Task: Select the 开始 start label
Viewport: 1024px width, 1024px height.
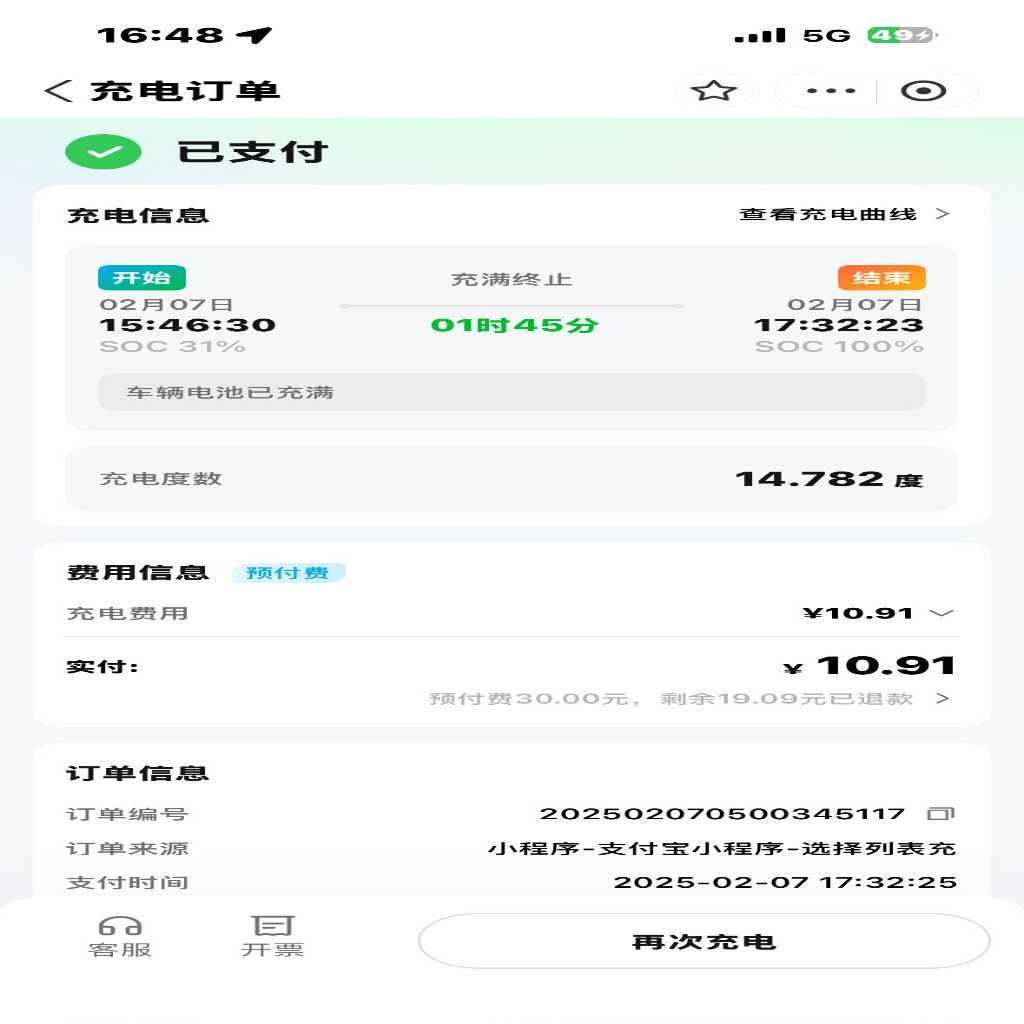Action: 142,278
